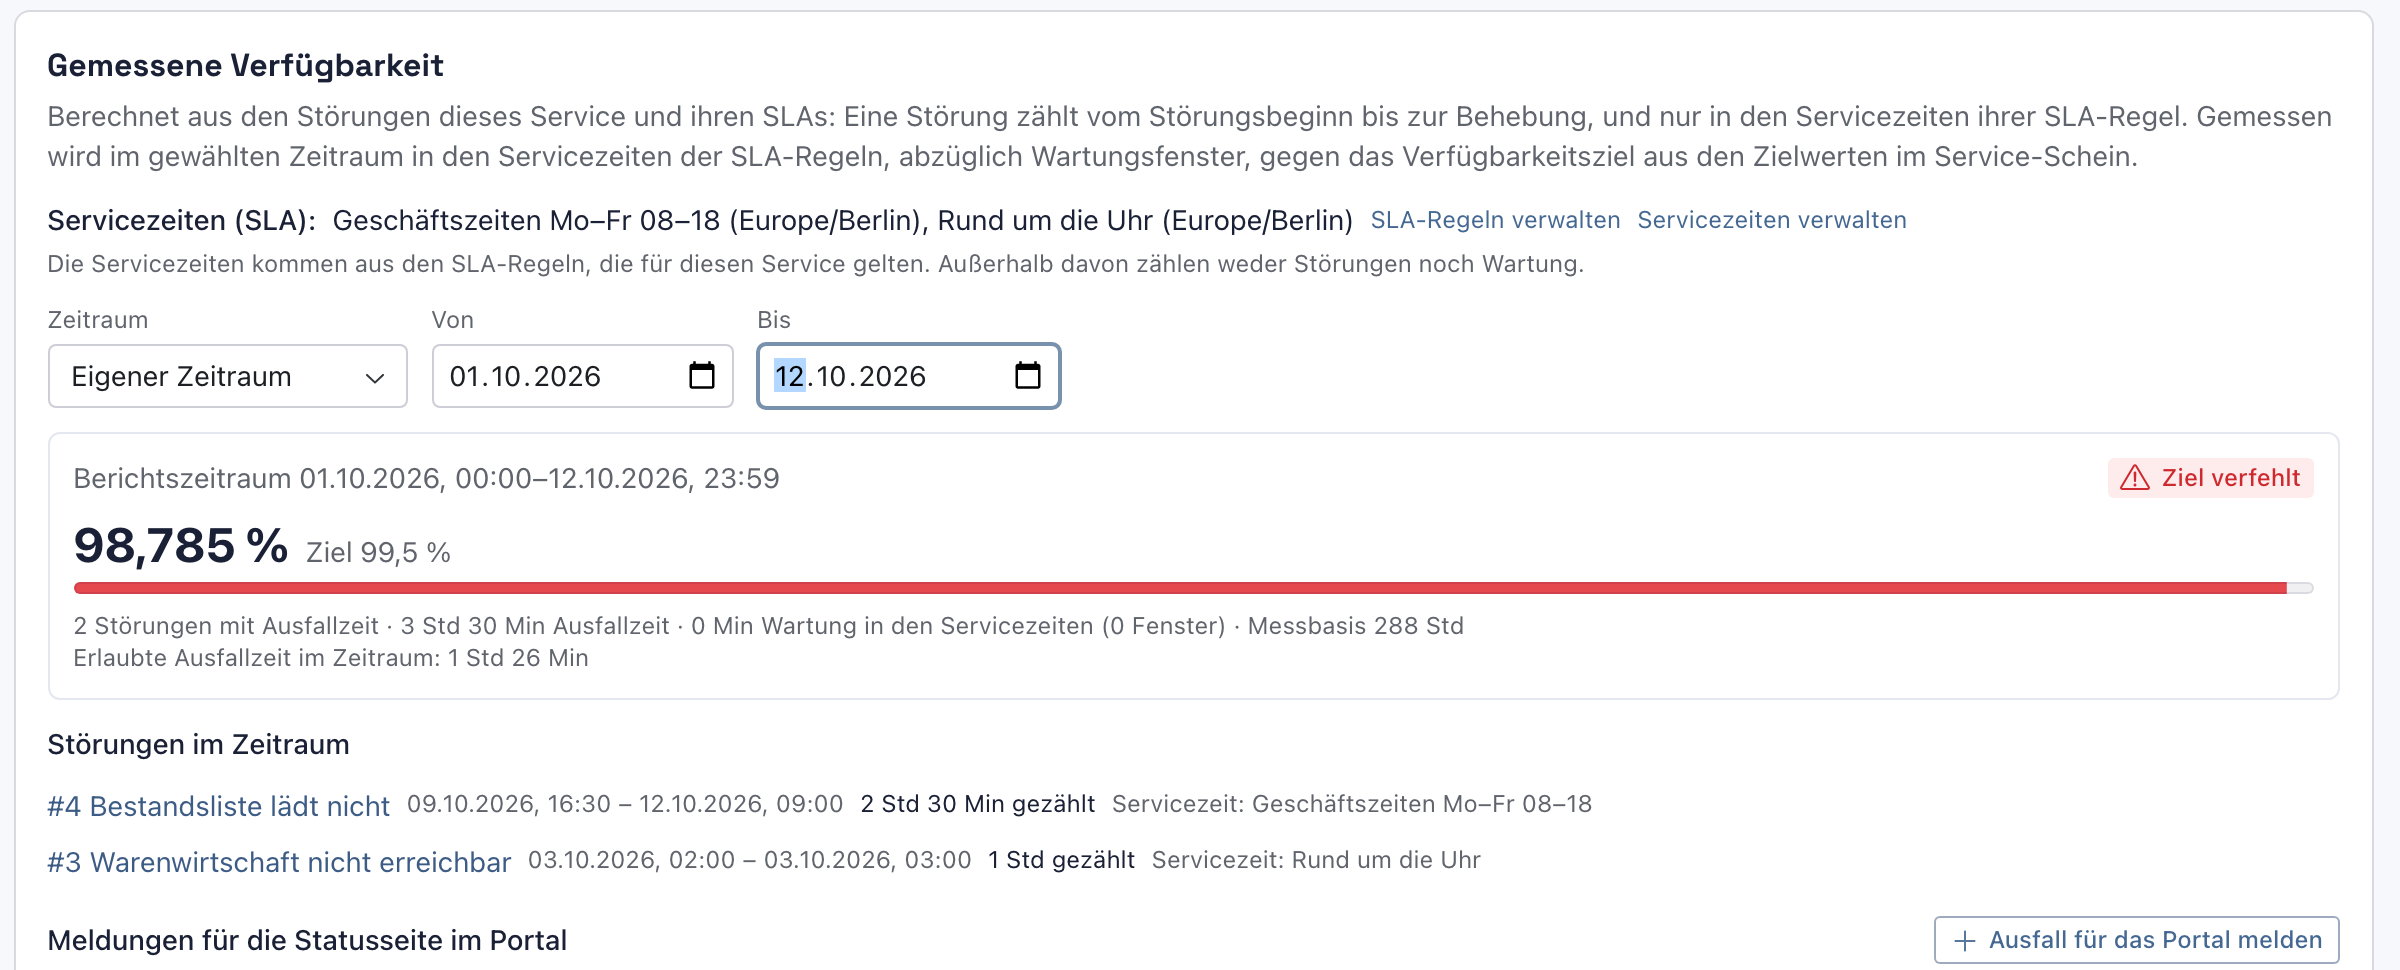Open the calendar picker in the Bis field

1028,376
